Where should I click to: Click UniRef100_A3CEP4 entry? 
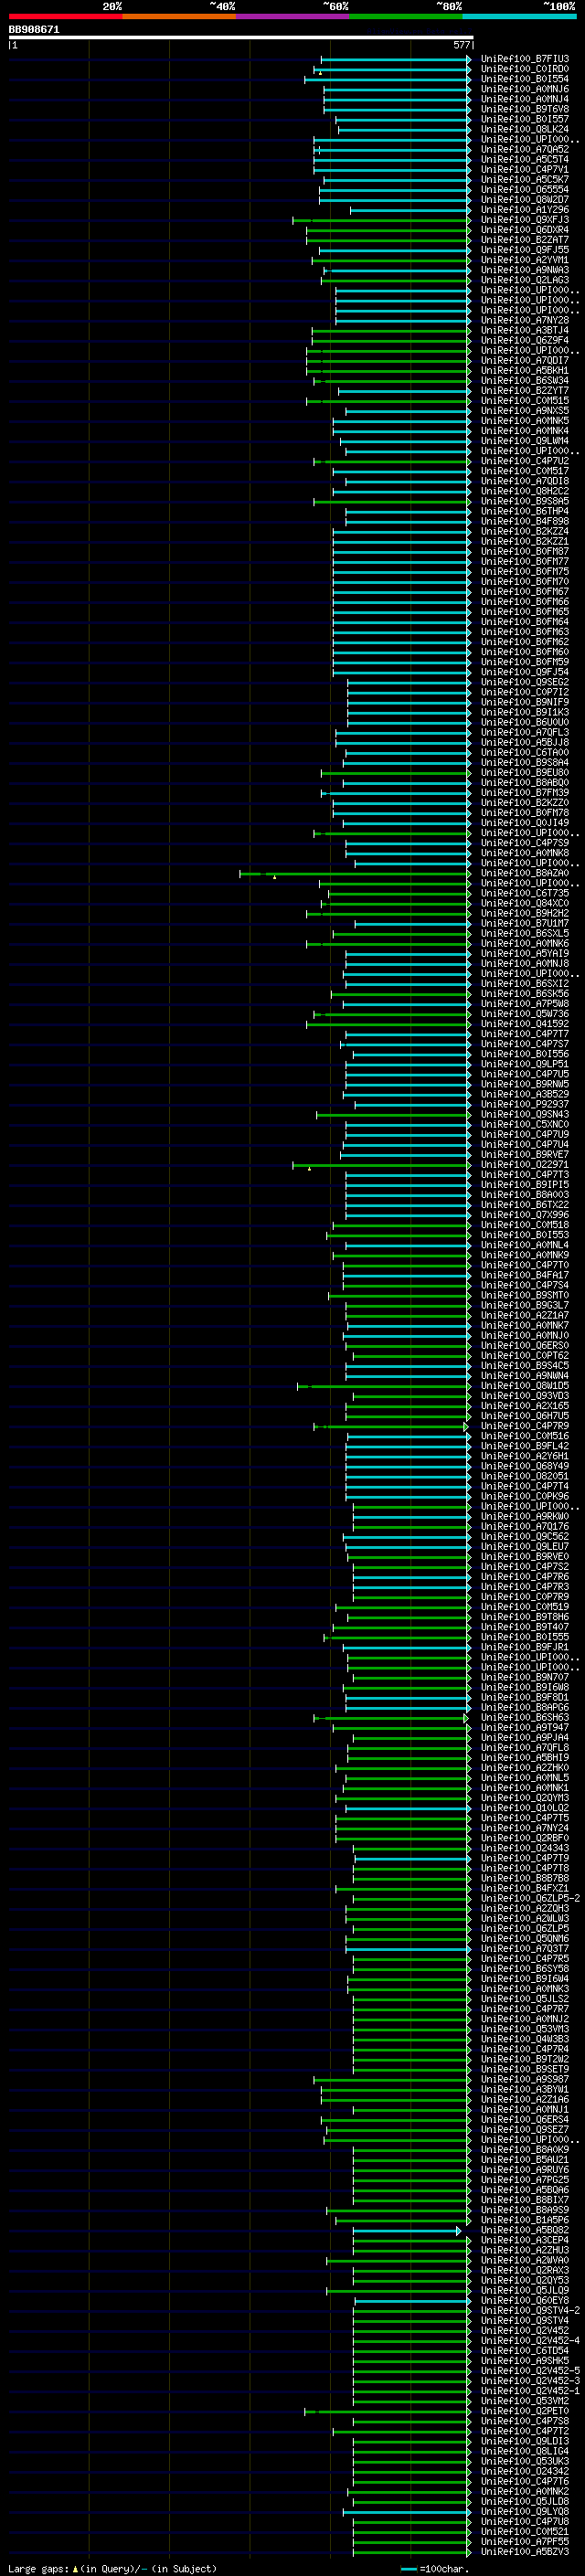pos(525,2240)
